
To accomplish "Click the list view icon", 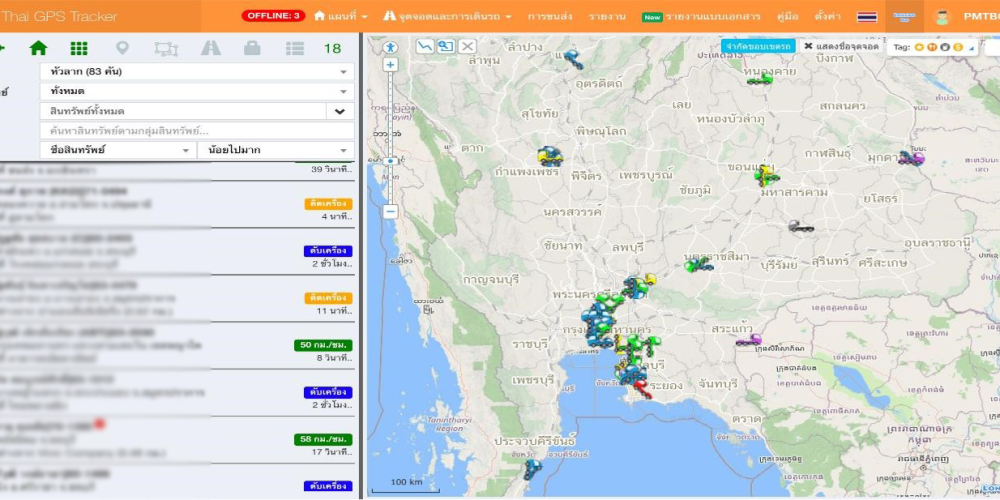I will [294, 48].
